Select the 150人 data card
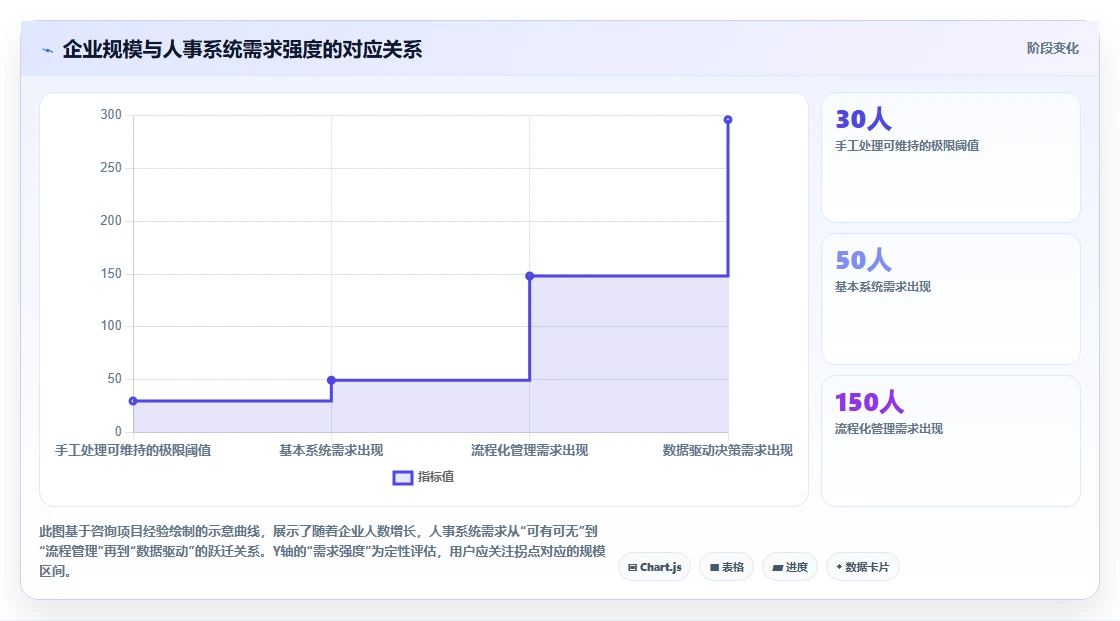Screen dimensions: 1120x621 tap(951, 441)
